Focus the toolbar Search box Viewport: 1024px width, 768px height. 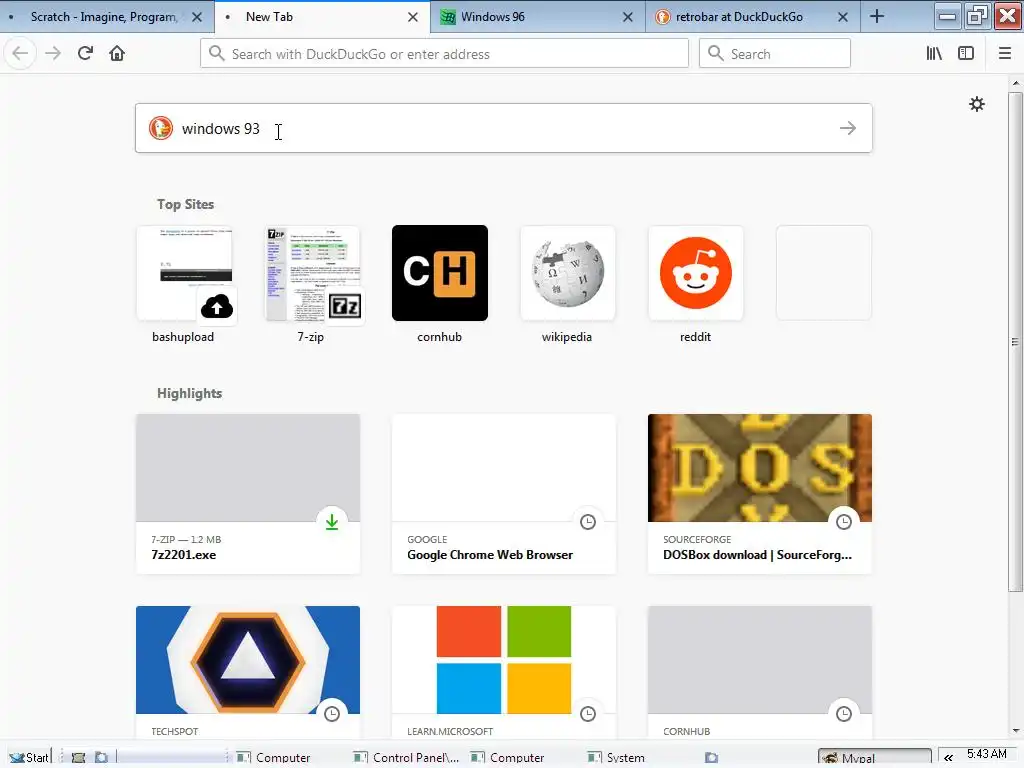click(775, 54)
